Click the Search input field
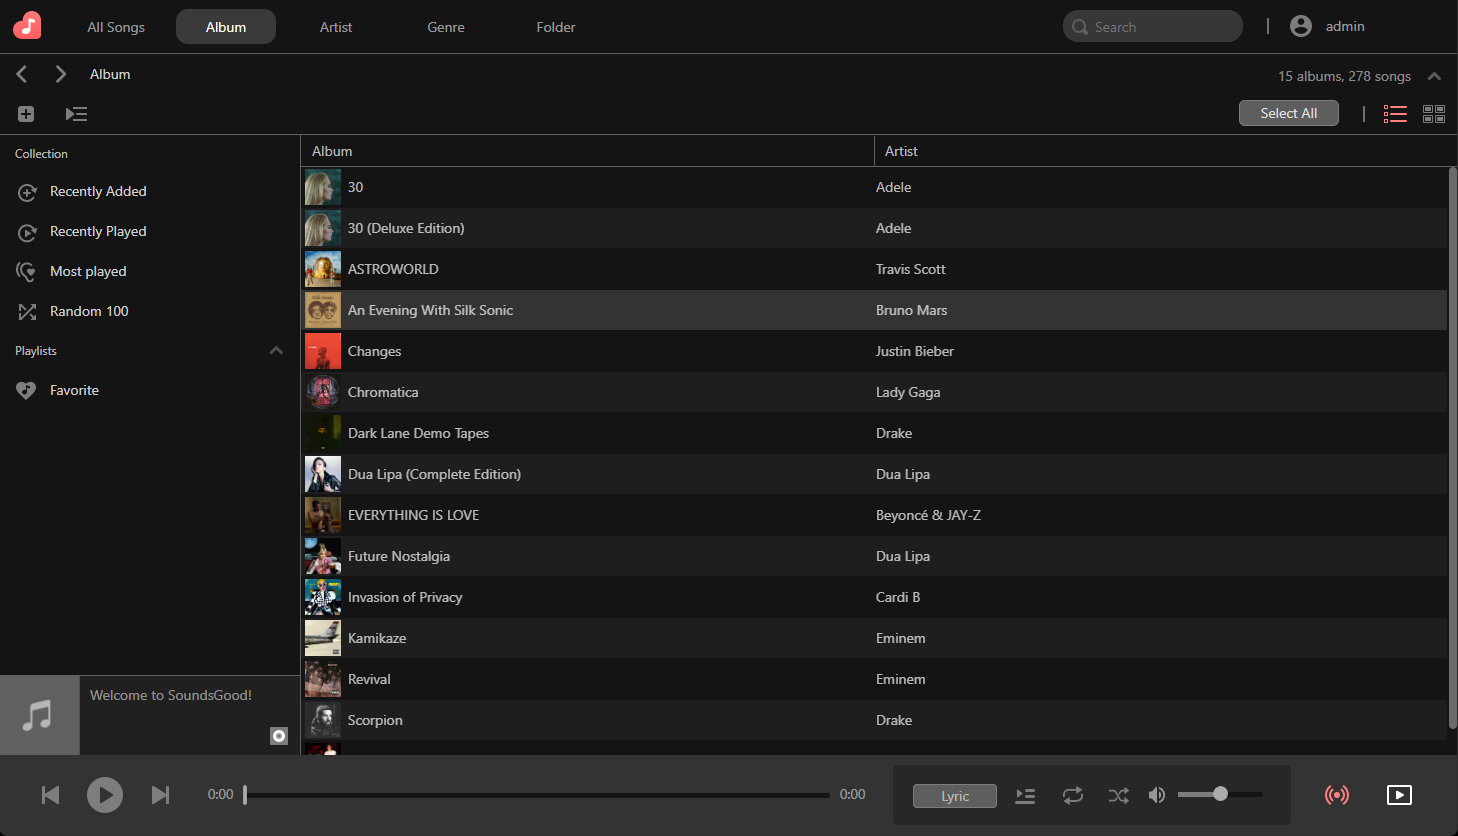The width and height of the screenshot is (1458, 836). [1153, 26]
